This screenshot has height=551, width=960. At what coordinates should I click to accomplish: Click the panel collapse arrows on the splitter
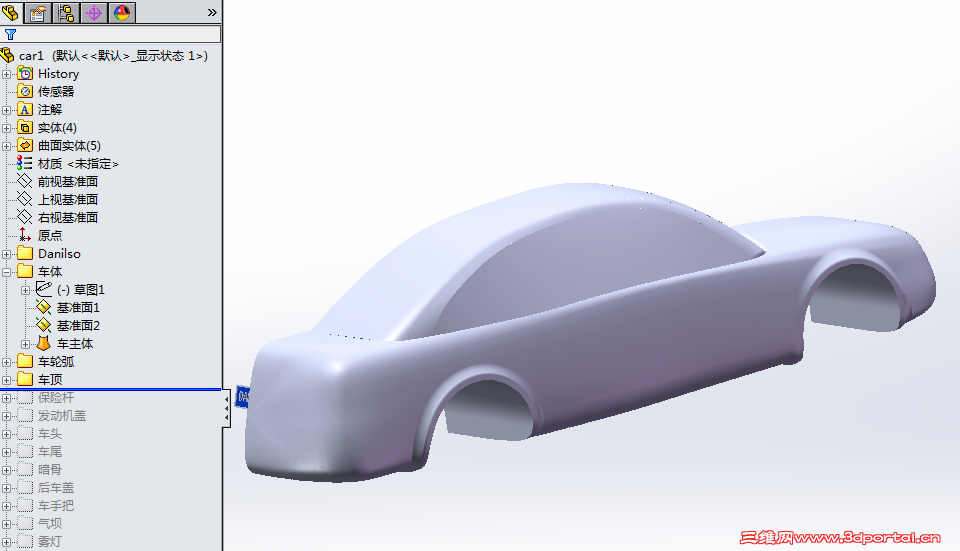[227, 408]
